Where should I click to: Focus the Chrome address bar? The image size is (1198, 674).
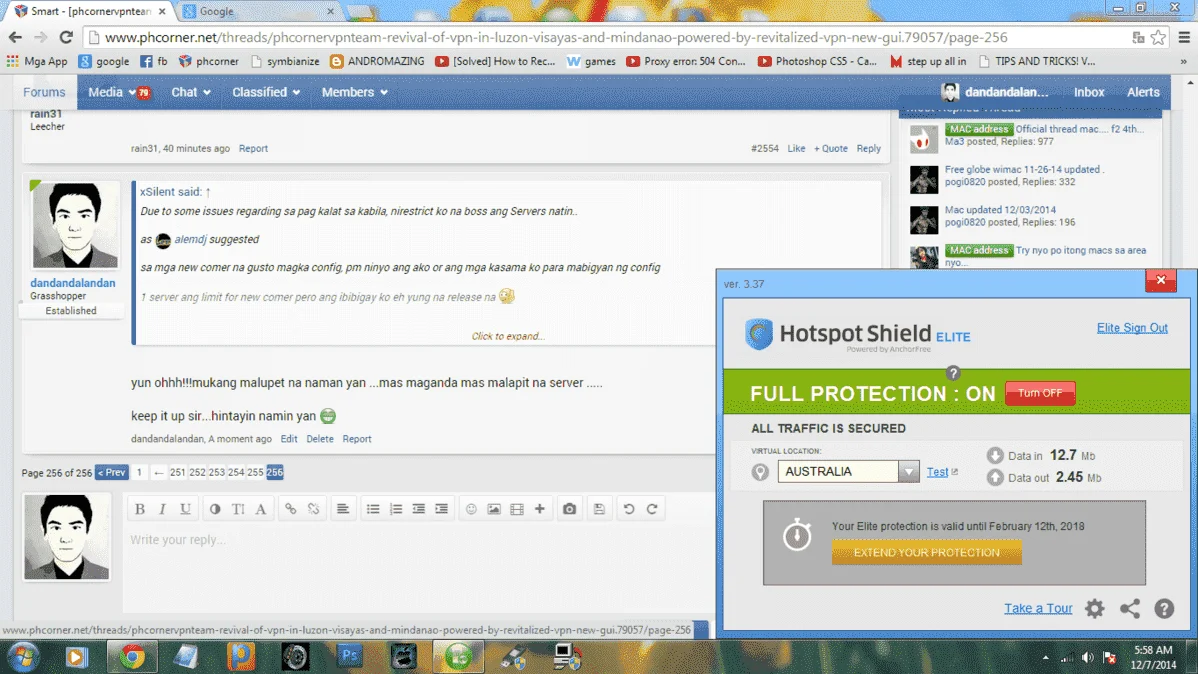click(x=604, y=37)
